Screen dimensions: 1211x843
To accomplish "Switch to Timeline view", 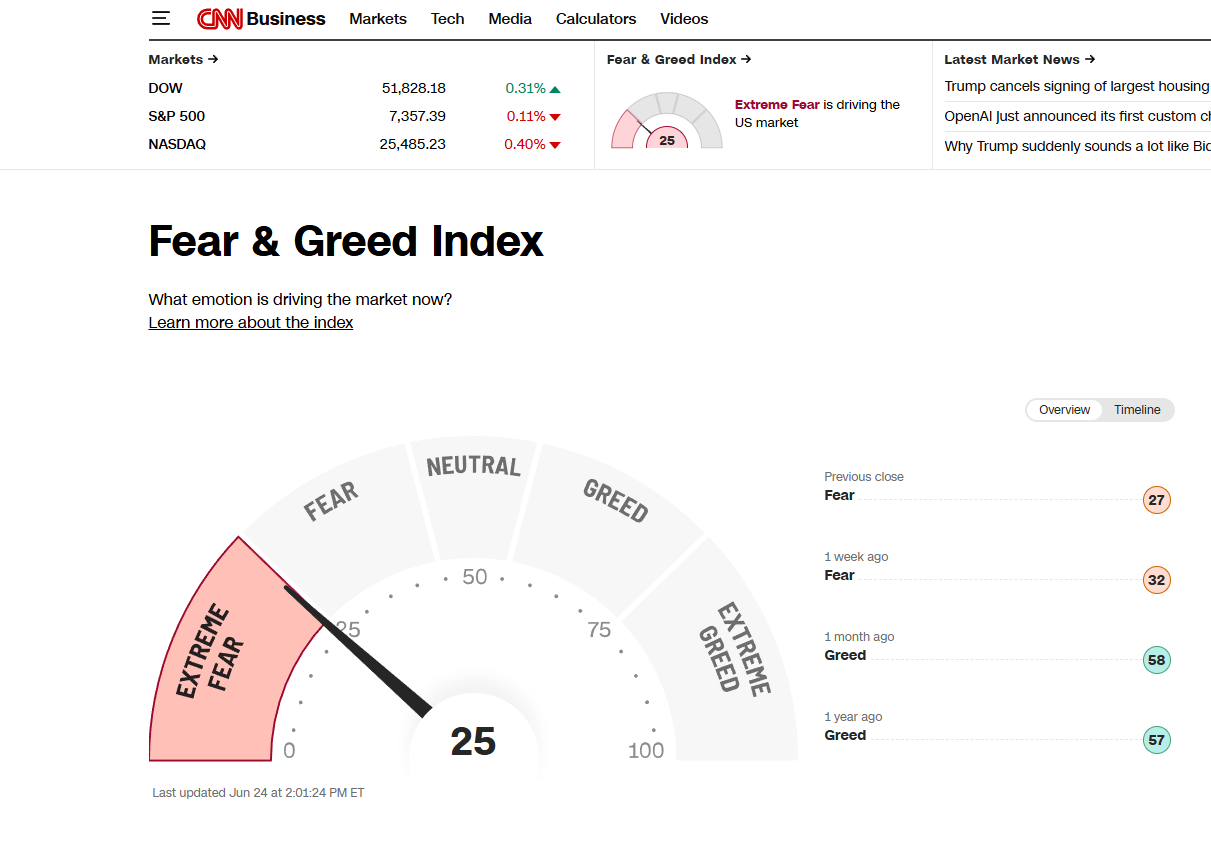I will tap(1137, 410).
